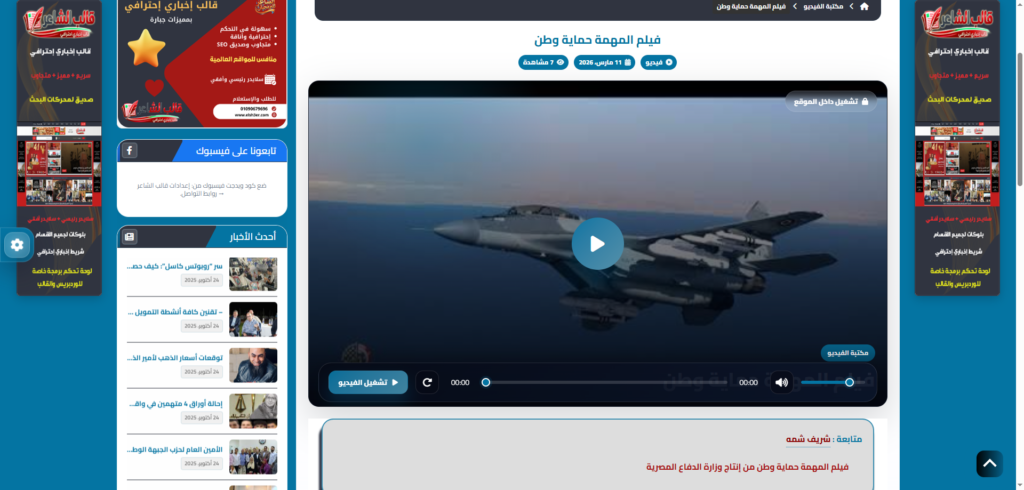Click the settings gear icon on left edge
This screenshot has height=490, width=1024.
[16, 245]
